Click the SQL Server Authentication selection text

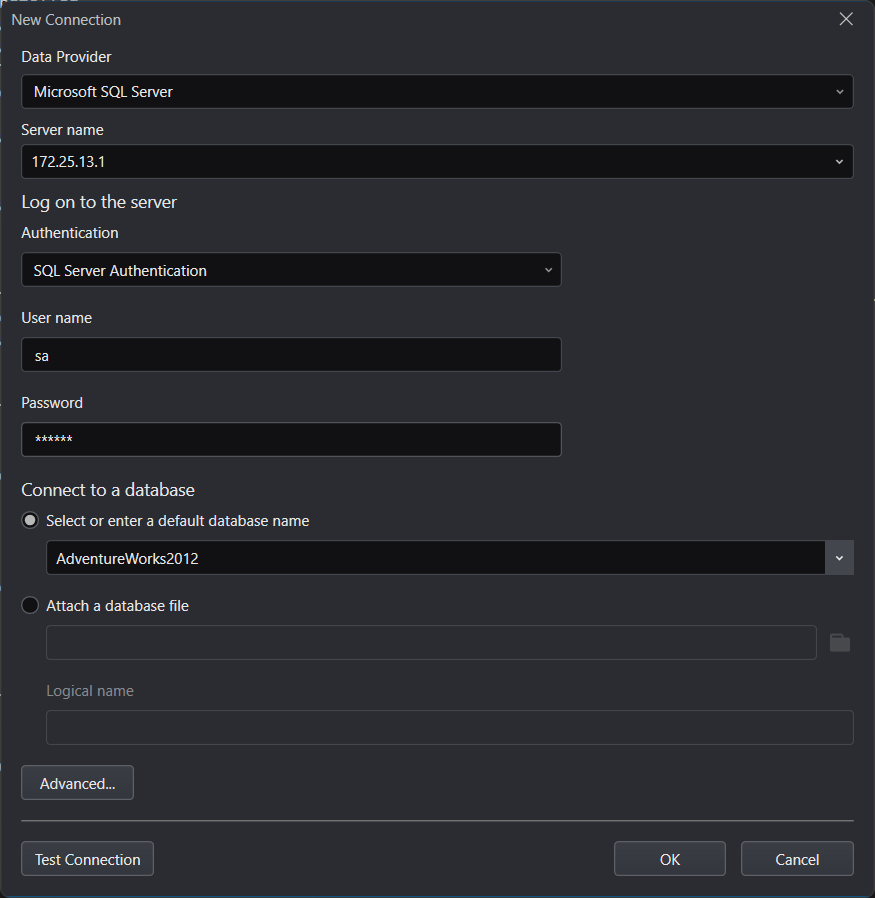120,270
